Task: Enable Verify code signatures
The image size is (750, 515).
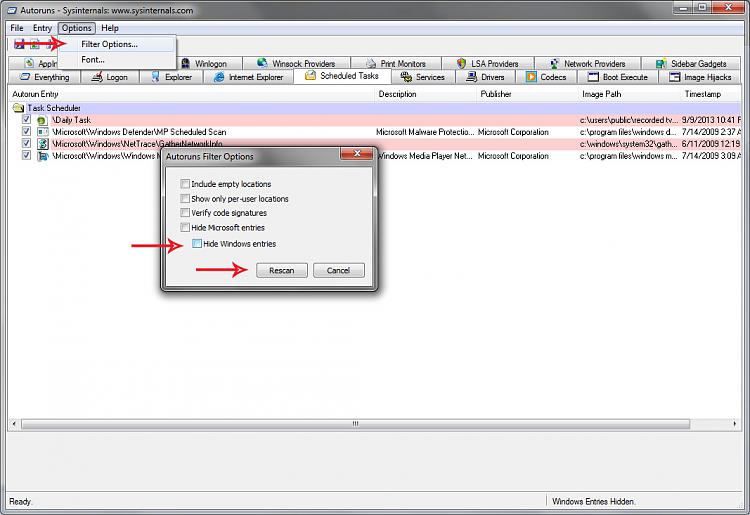Action: pyautogui.click(x=185, y=213)
